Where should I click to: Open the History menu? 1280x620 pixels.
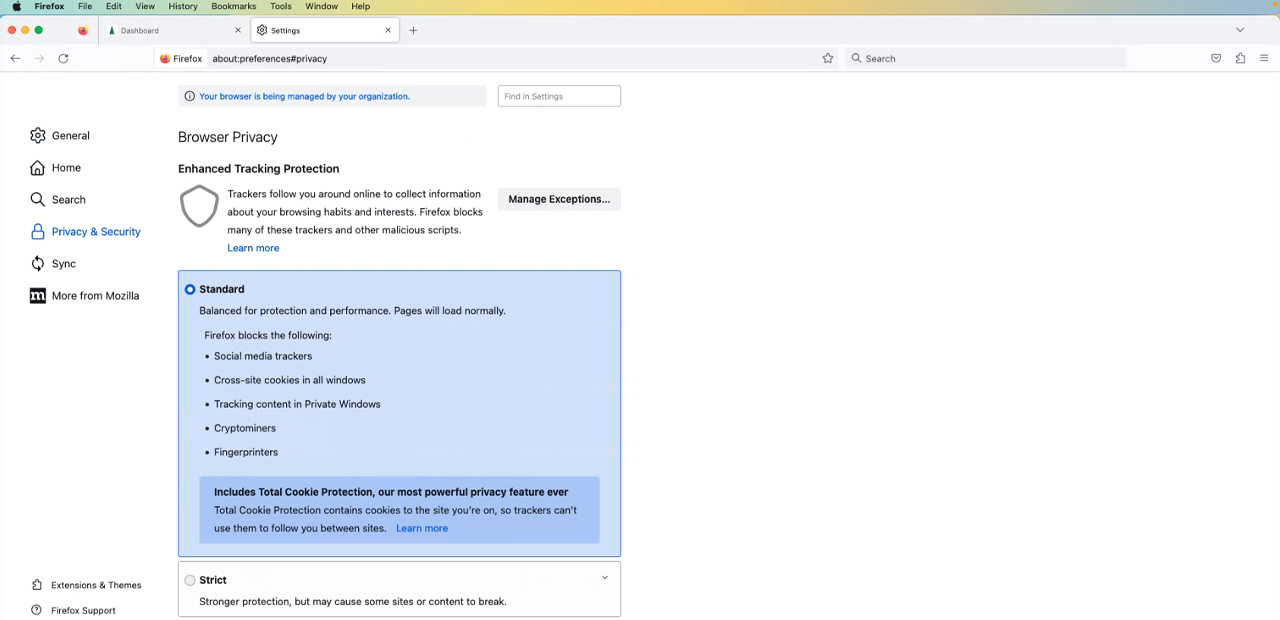coord(183,6)
